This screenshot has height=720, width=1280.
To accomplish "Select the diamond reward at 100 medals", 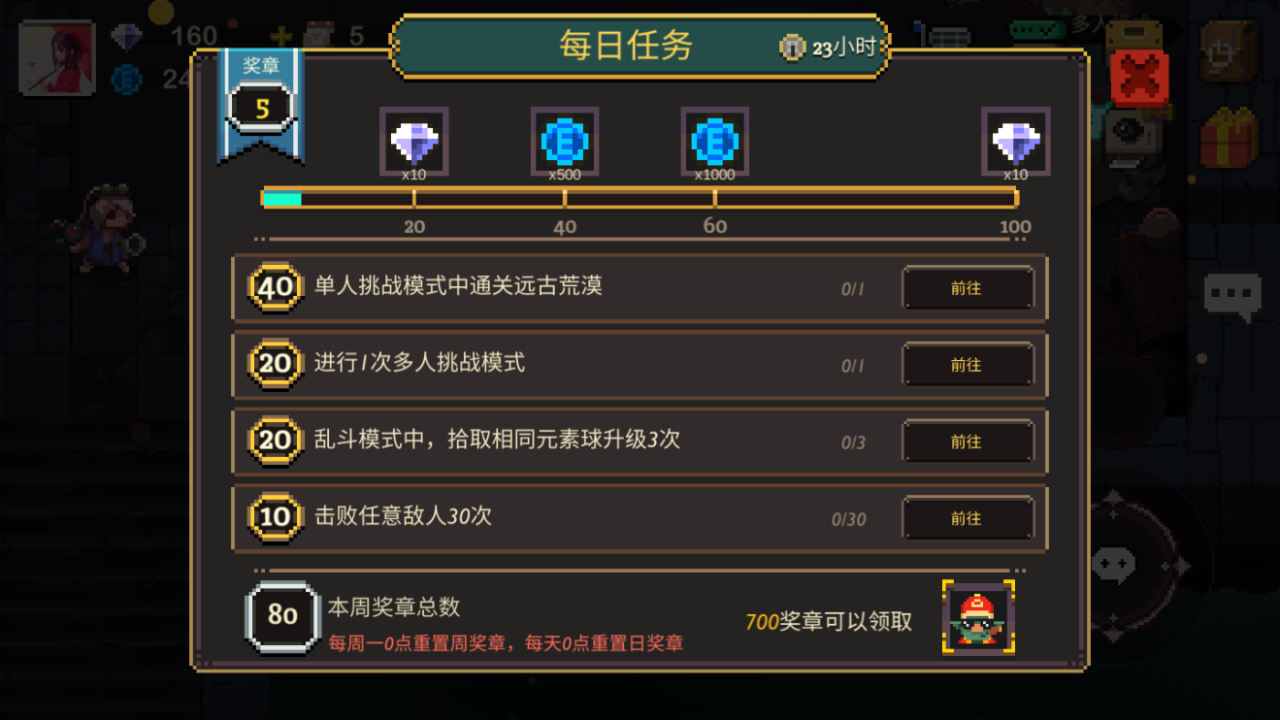I will click(1016, 142).
